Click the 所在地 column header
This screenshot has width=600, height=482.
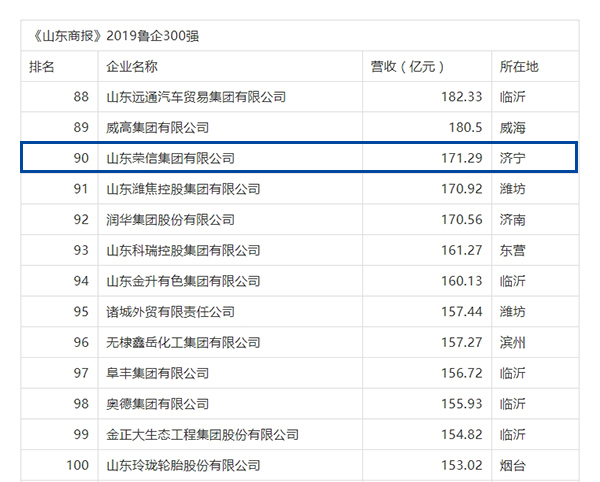518,66
